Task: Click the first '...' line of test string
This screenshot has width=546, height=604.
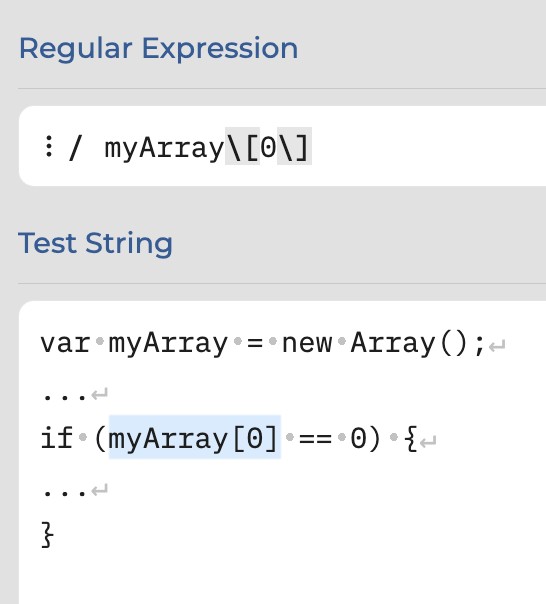Action: (65, 398)
